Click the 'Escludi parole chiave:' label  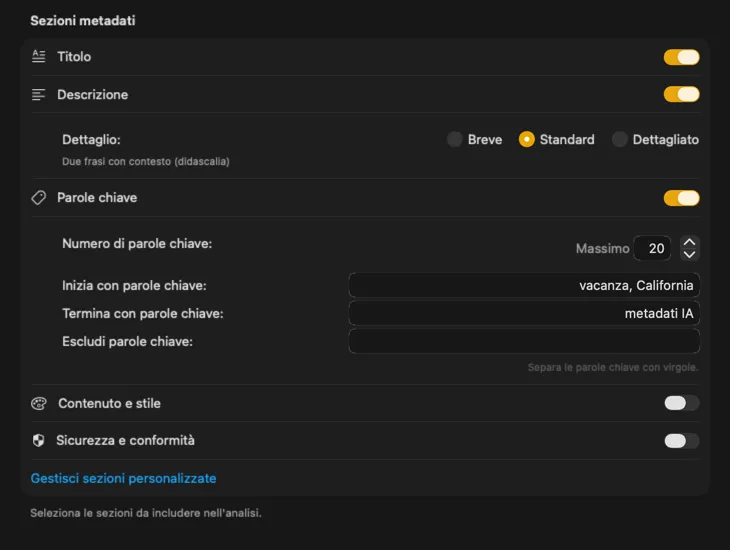pyautogui.click(x=128, y=341)
